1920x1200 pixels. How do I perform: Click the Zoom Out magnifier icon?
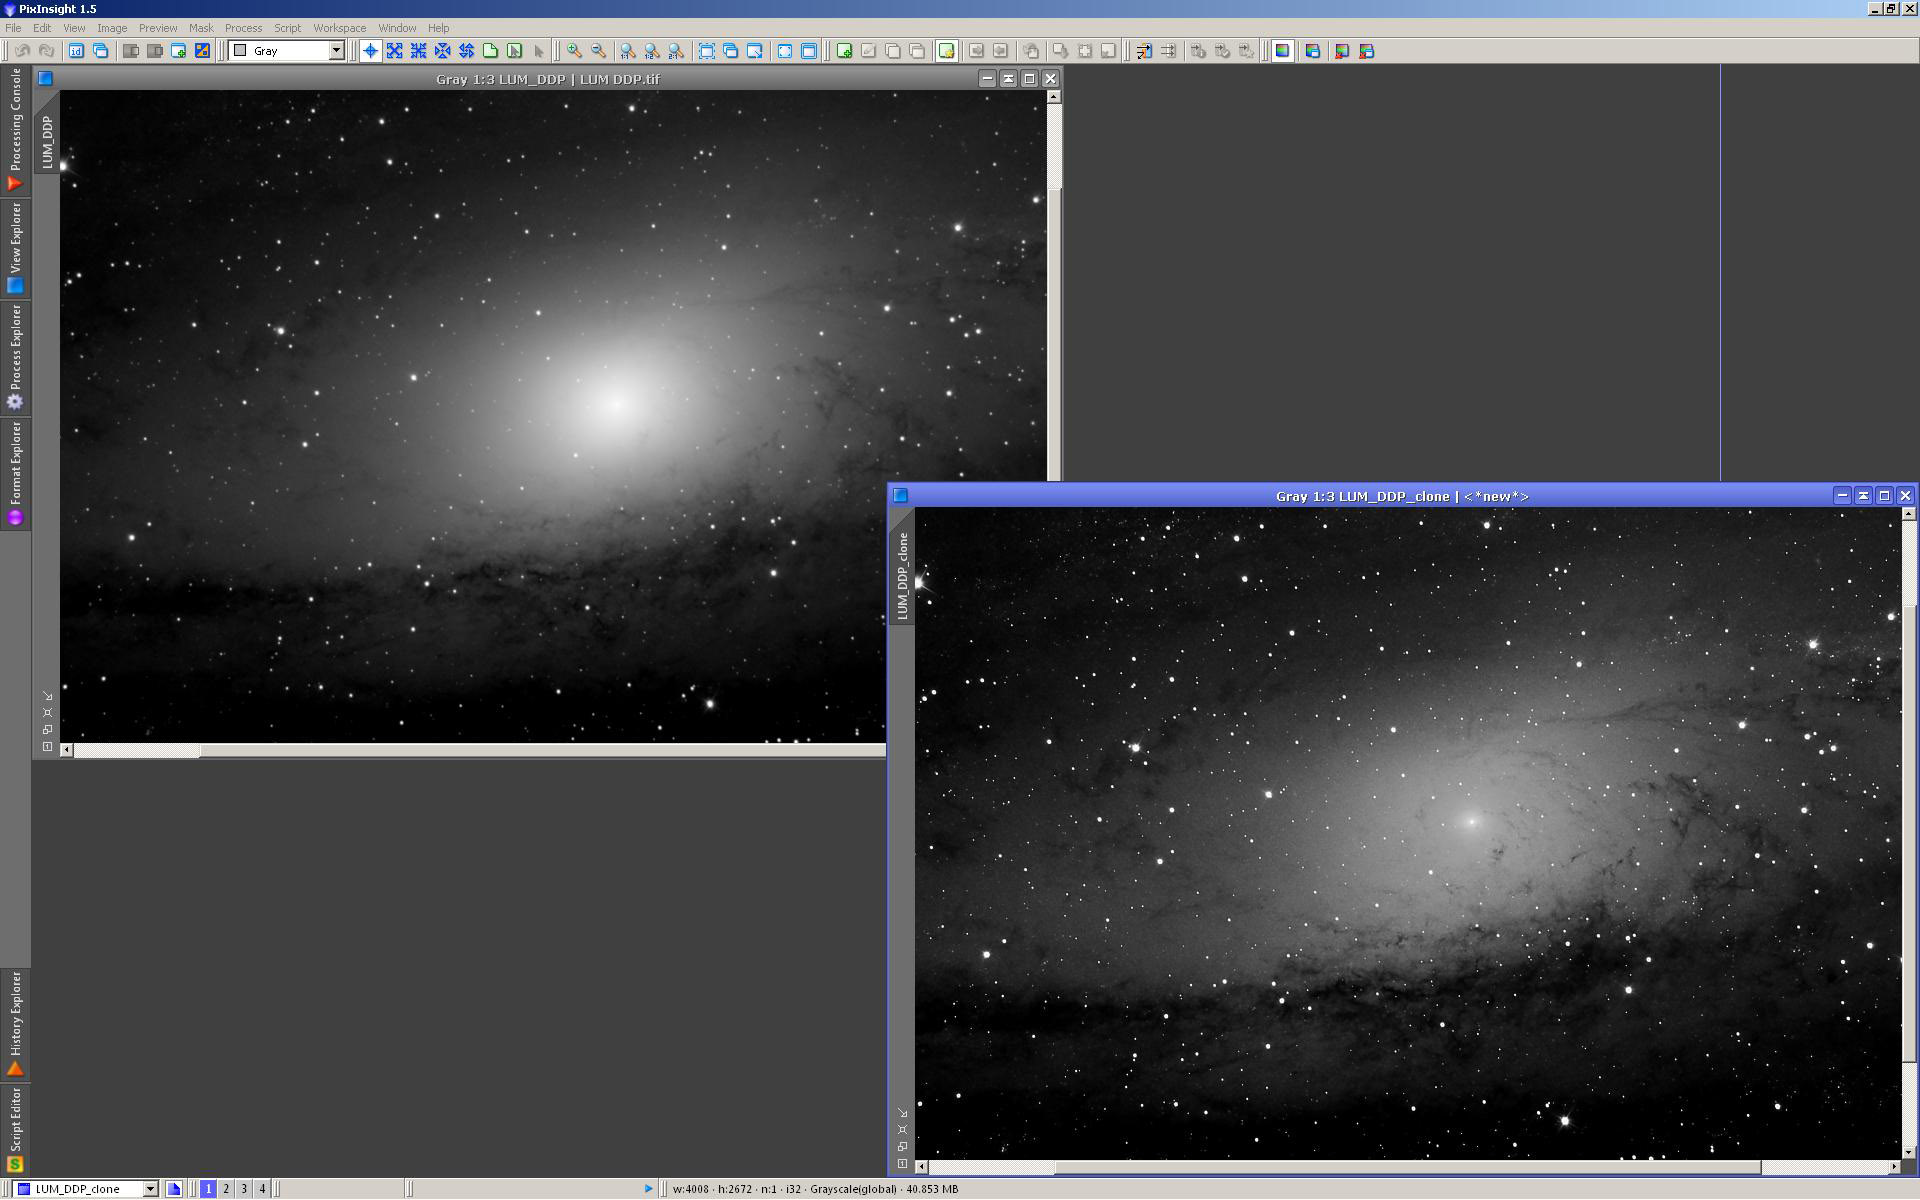coord(598,51)
